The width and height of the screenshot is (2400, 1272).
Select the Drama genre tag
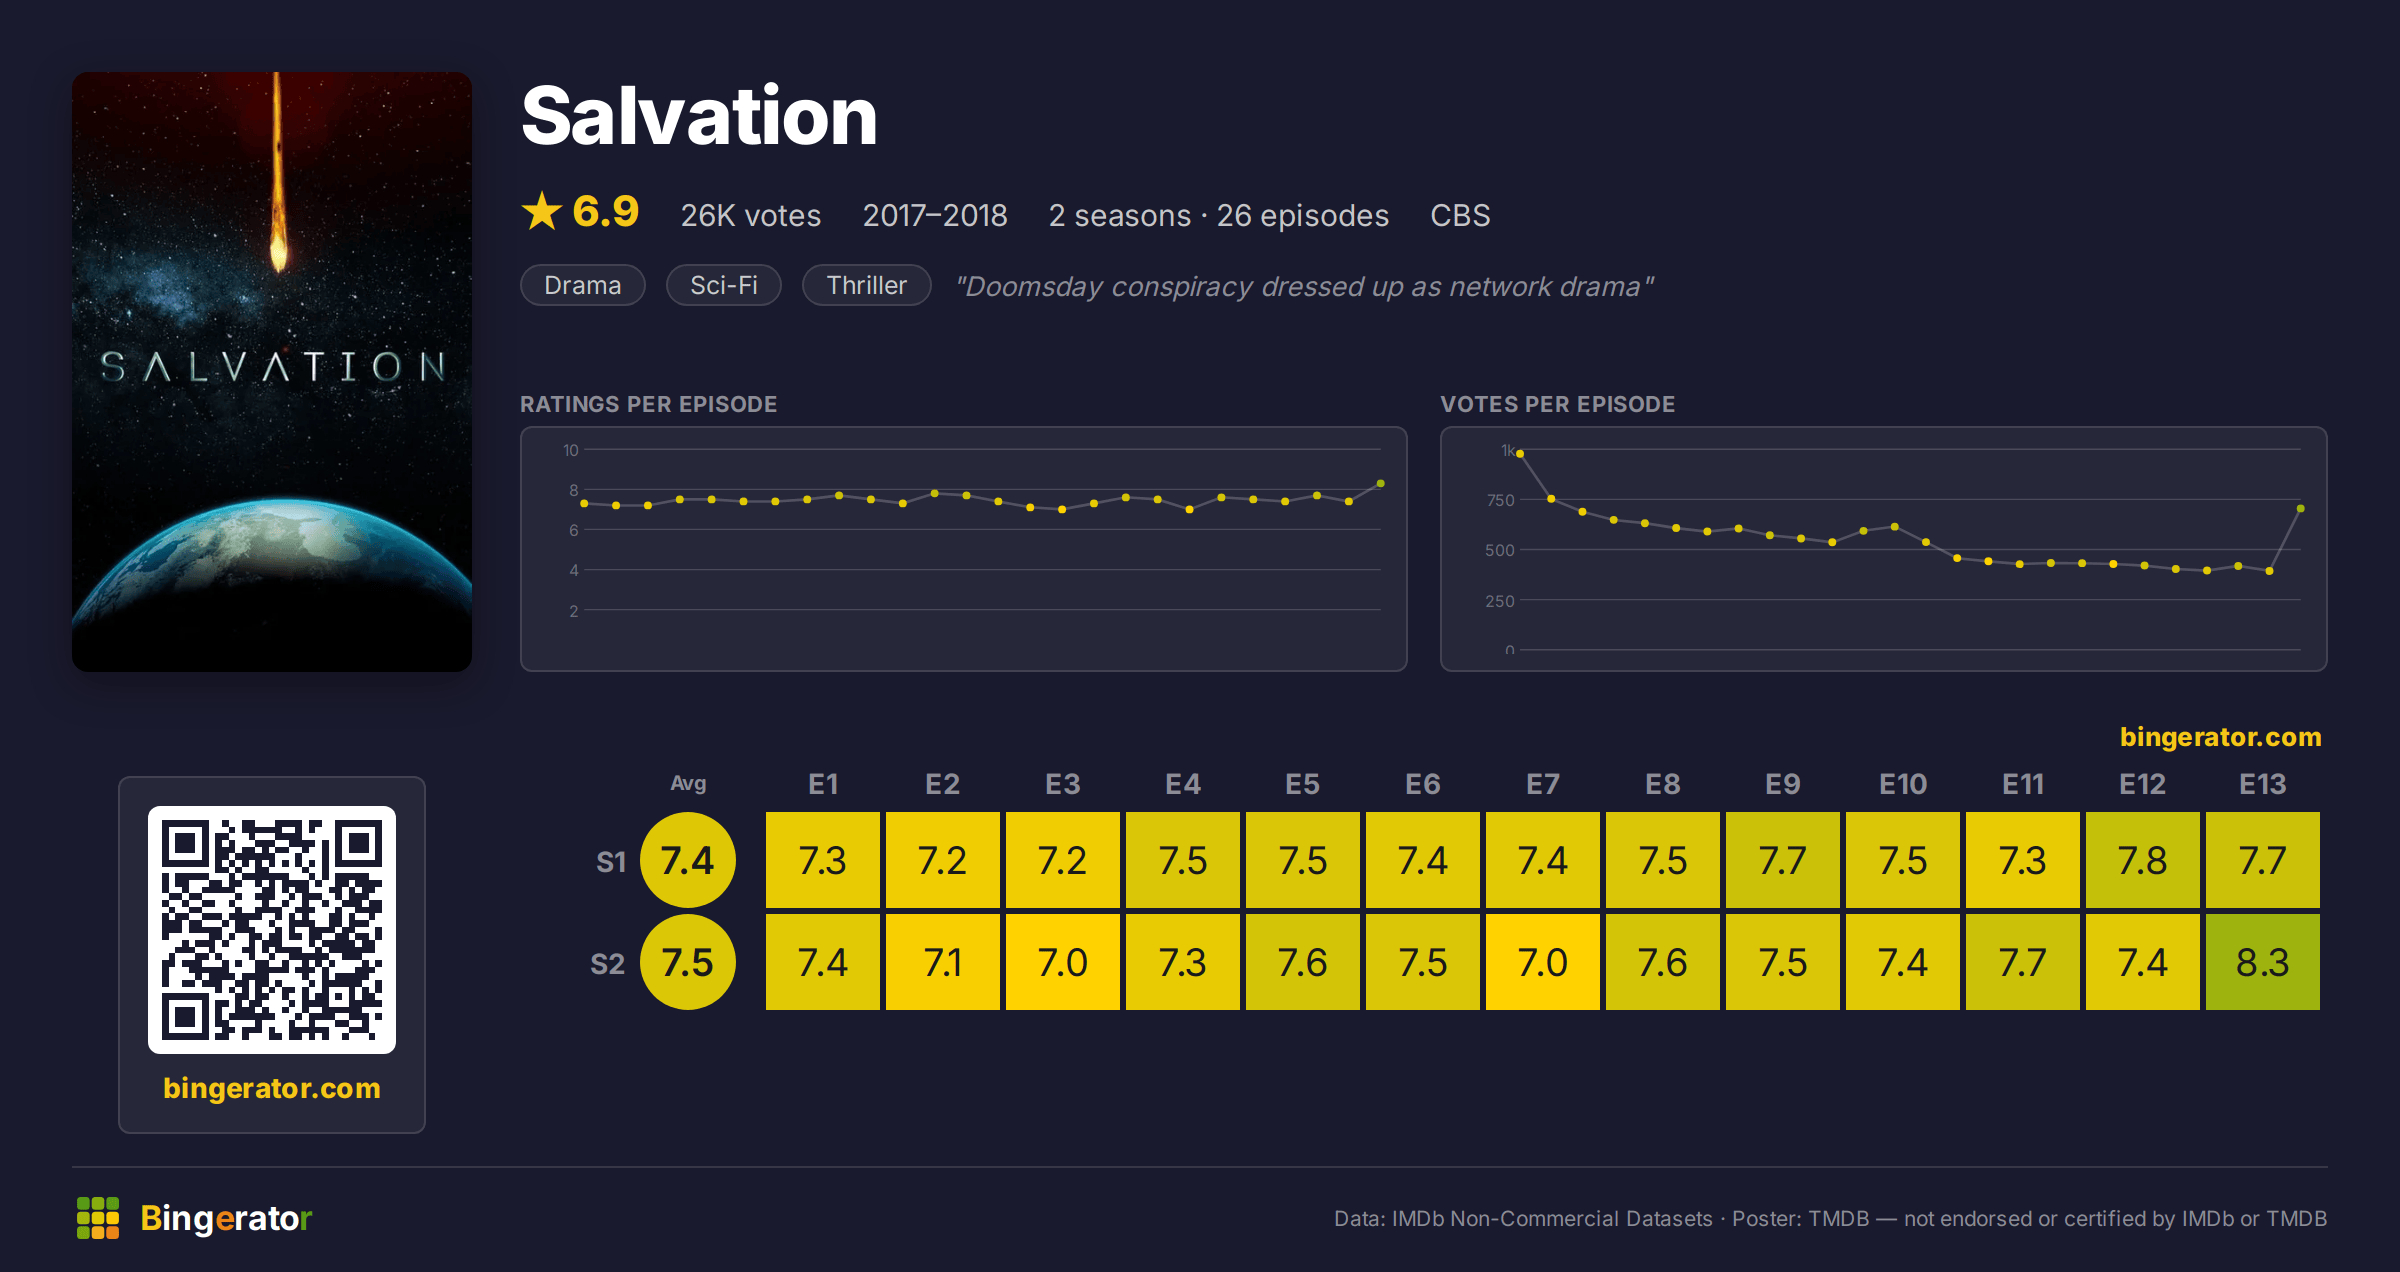click(x=583, y=285)
